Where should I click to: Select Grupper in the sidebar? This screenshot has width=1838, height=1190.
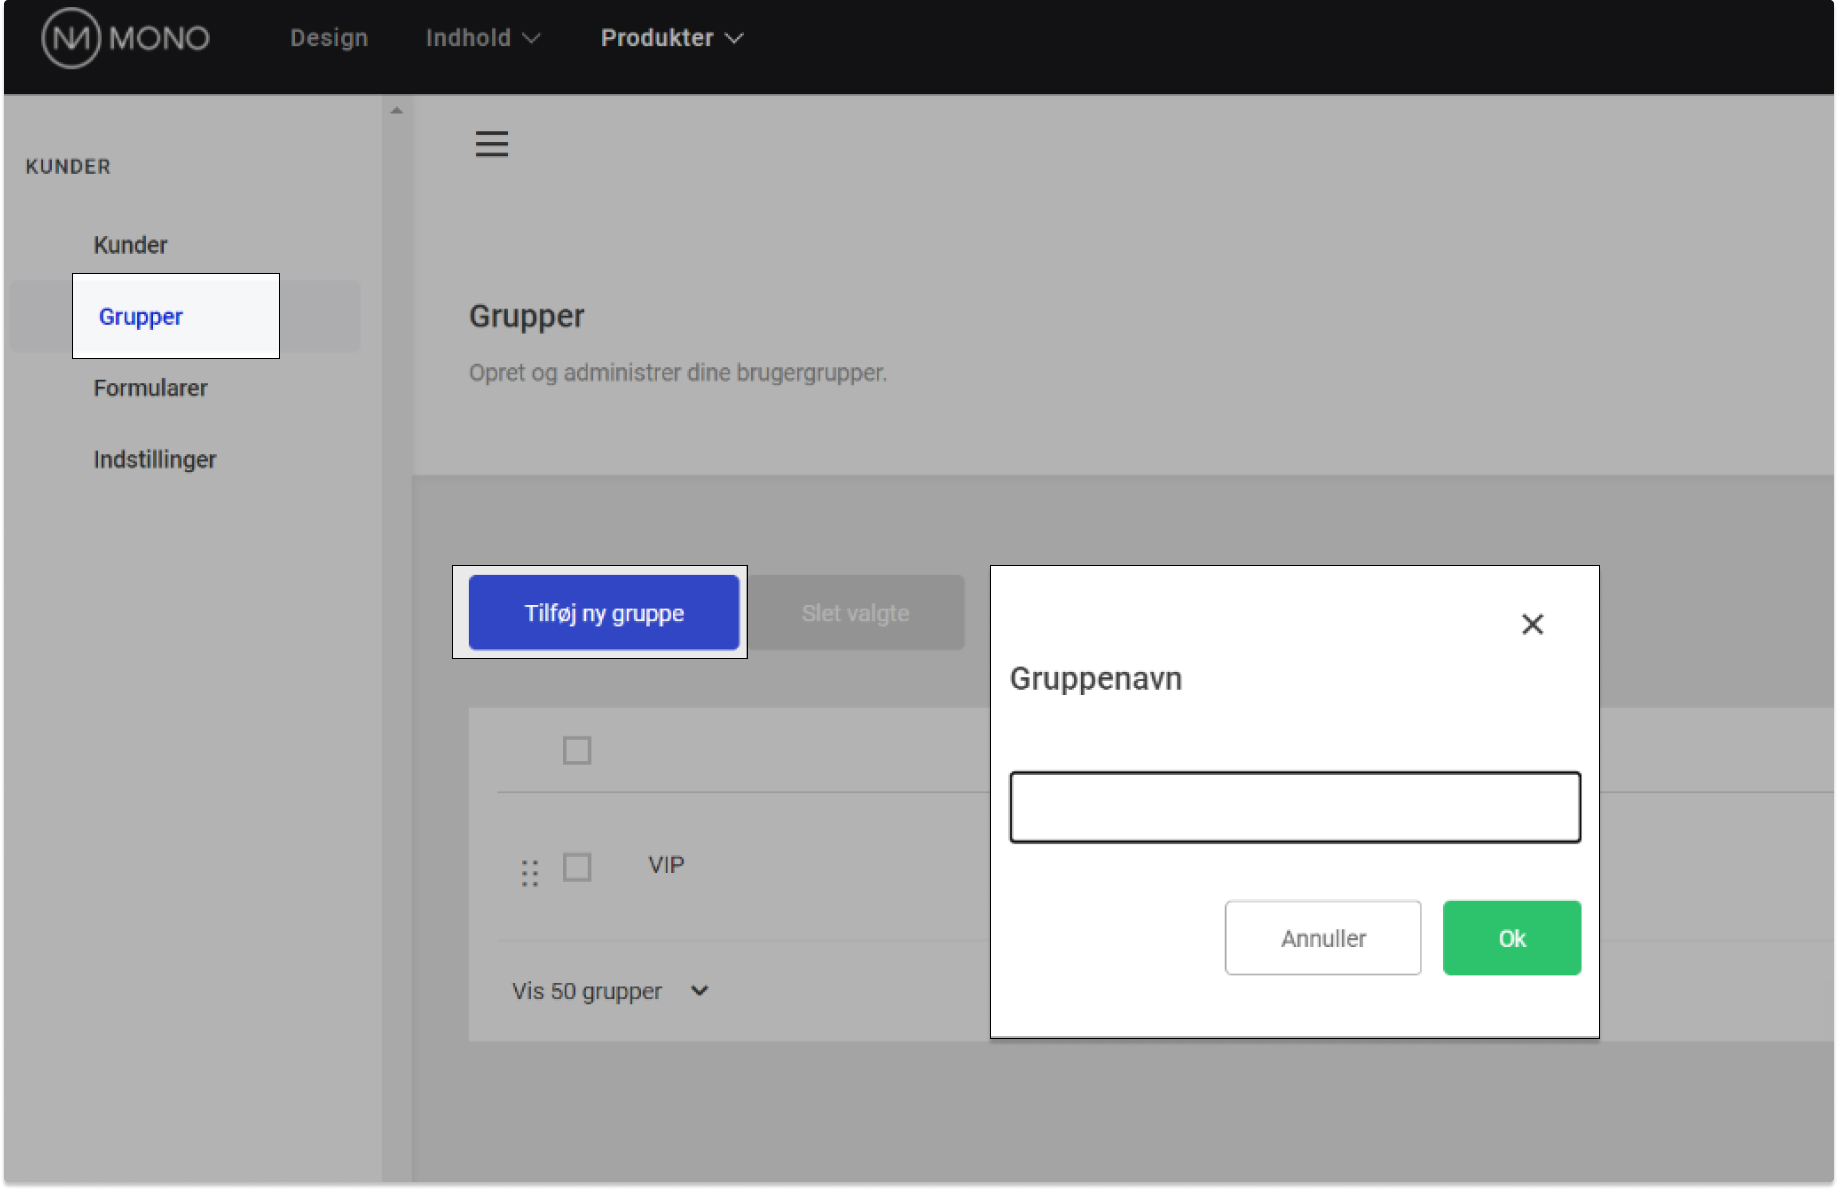click(141, 317)
